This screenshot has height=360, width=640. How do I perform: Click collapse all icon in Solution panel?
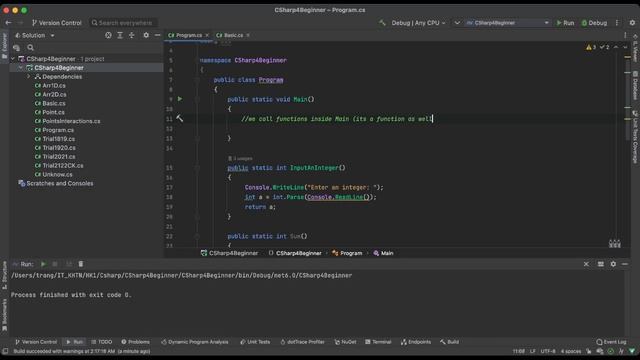point(131,36)
